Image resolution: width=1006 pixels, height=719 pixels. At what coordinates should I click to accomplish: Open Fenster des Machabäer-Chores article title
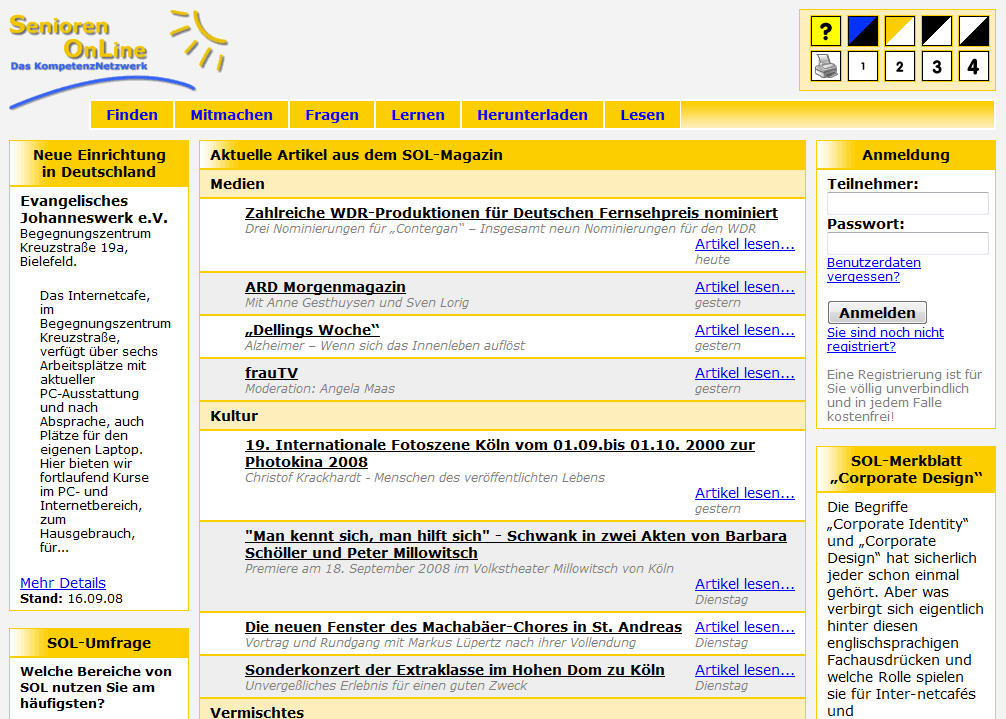(x=463, y=627)
